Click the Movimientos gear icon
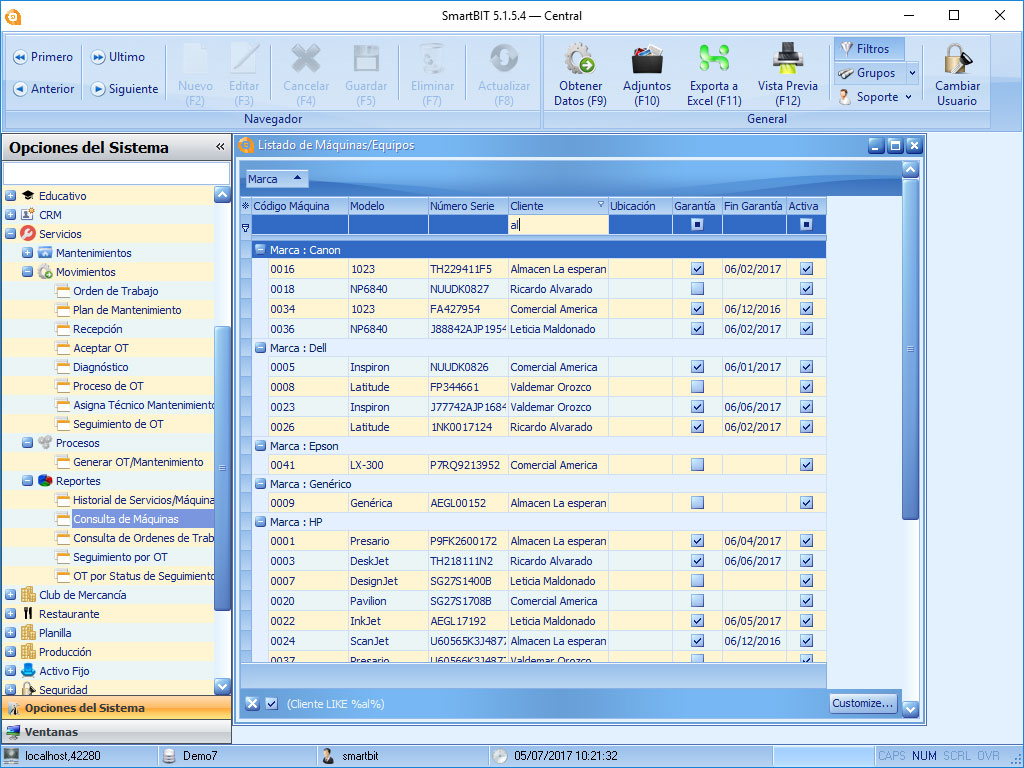The image size is (1024, 768). (44, 272)
